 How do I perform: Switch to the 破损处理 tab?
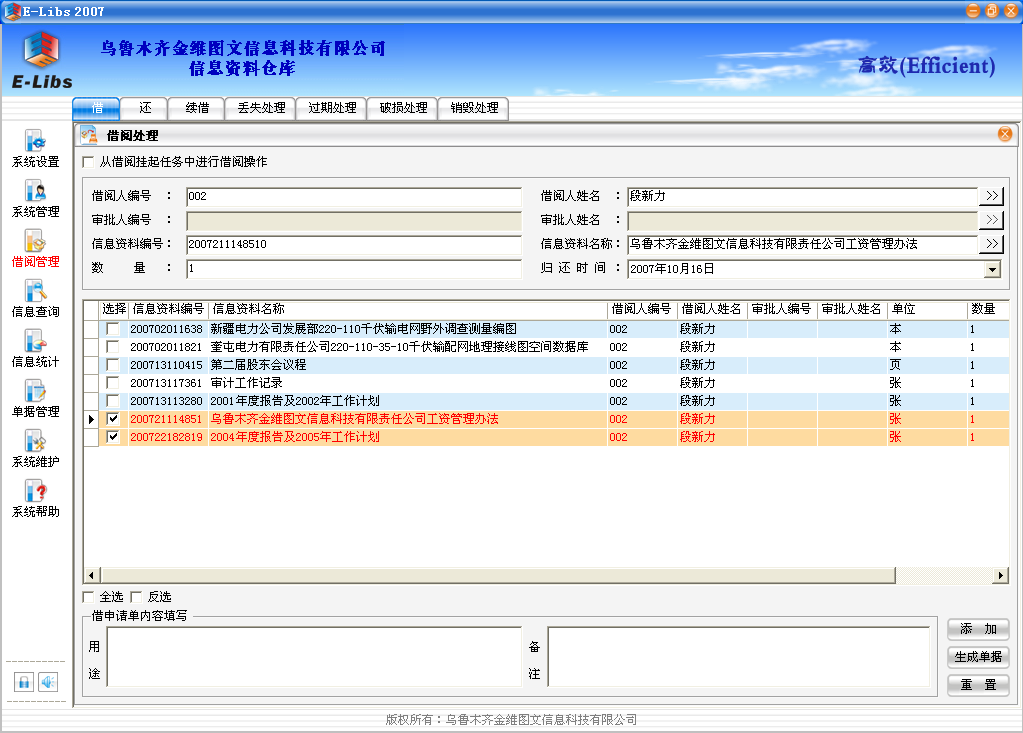pyautogui.click(x=403, y=108)
